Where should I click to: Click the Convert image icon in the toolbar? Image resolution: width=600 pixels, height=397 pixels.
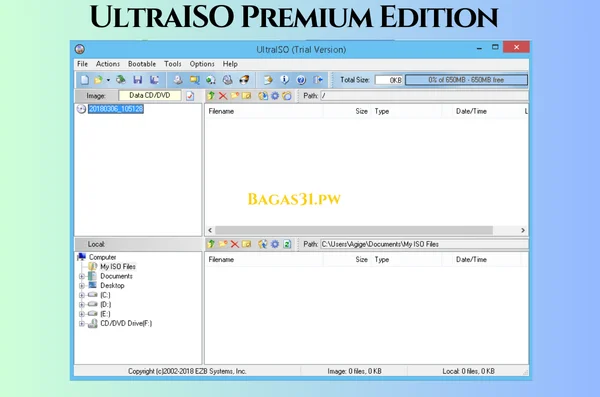click(x=211, y=80)
